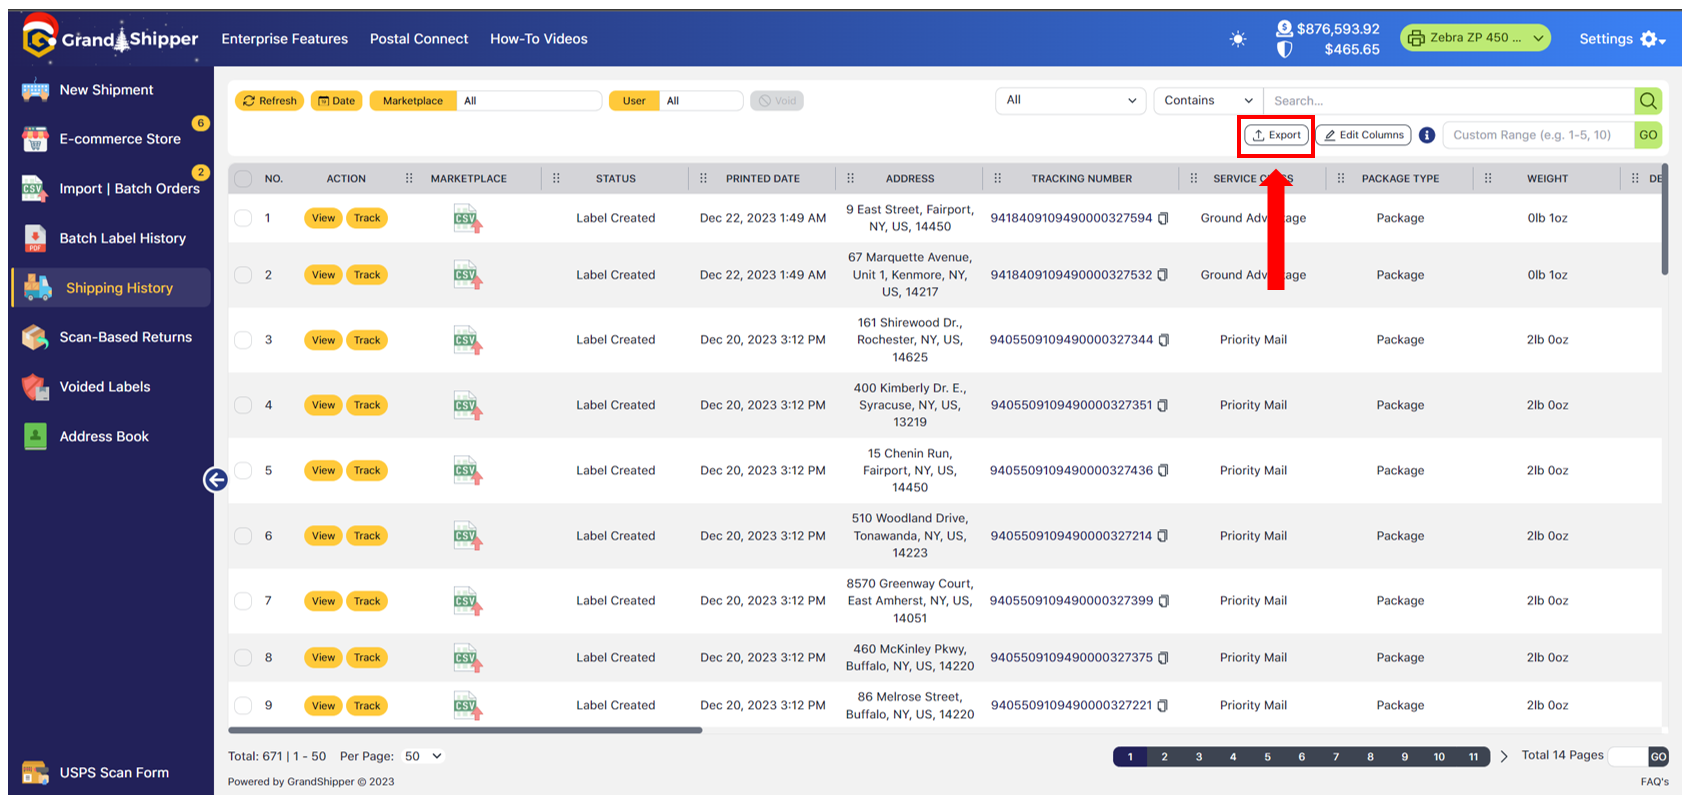This screenshot has width=1687, height=804.
Task: Click the horizontal table scrollbar
Action: tap(465, 730)
